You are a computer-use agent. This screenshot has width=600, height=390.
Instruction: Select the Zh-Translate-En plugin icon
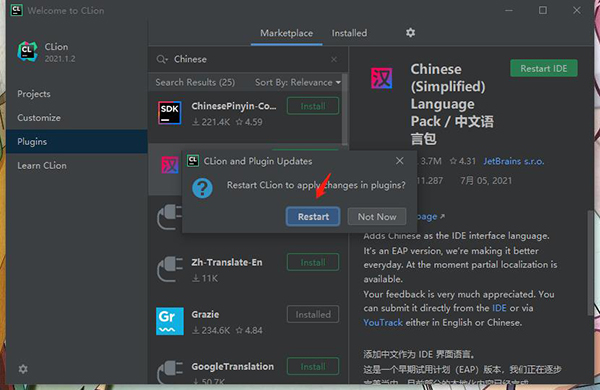pos(170,269)
